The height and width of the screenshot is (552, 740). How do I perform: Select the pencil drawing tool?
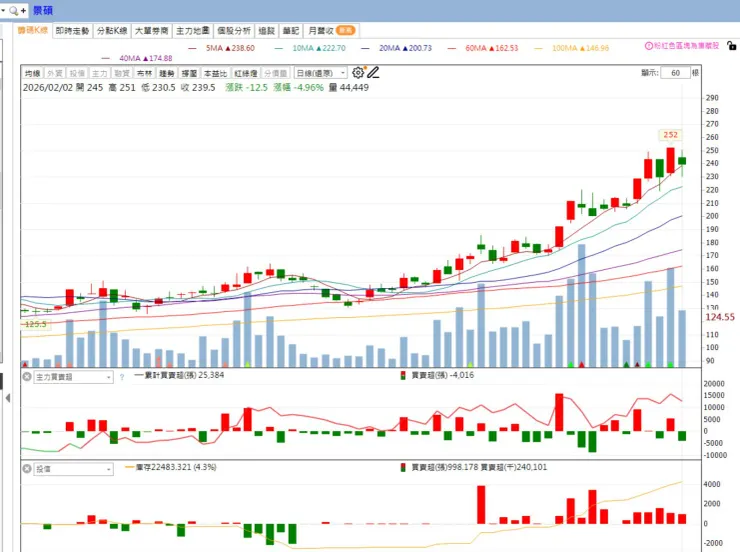(x=373, y=72)
